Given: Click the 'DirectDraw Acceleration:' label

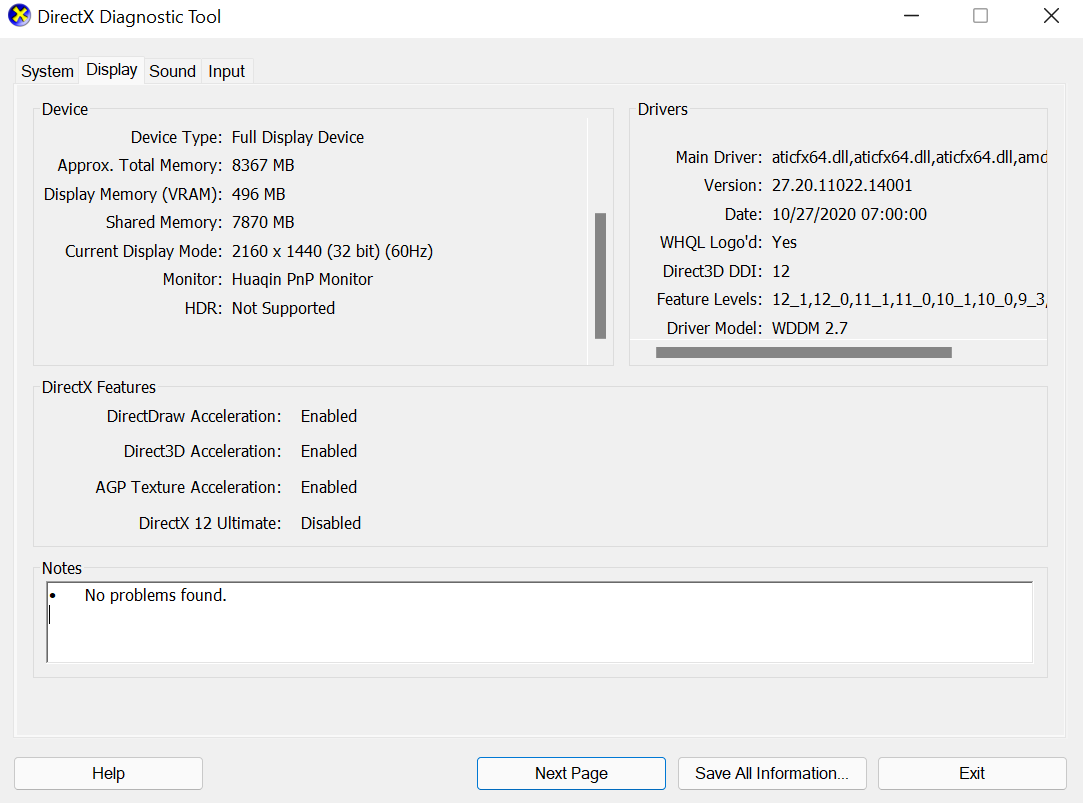Looking at the screenshot, I should click(x=194, y=416).
